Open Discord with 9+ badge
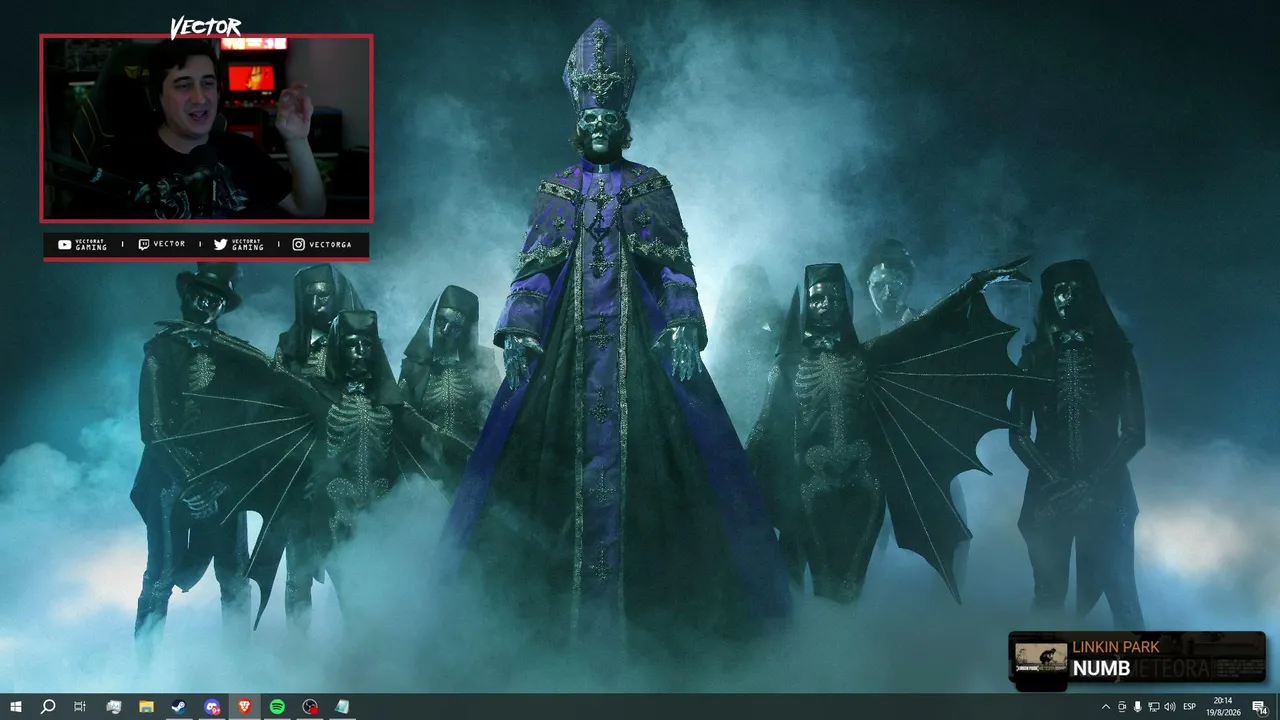The height and width of the screenshot is (720, 1280). click(x=212, y=707)
